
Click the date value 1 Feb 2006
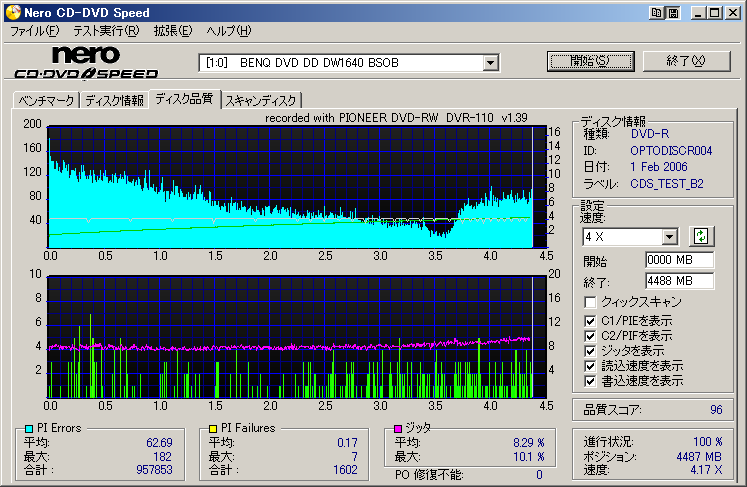coord(659,167)
